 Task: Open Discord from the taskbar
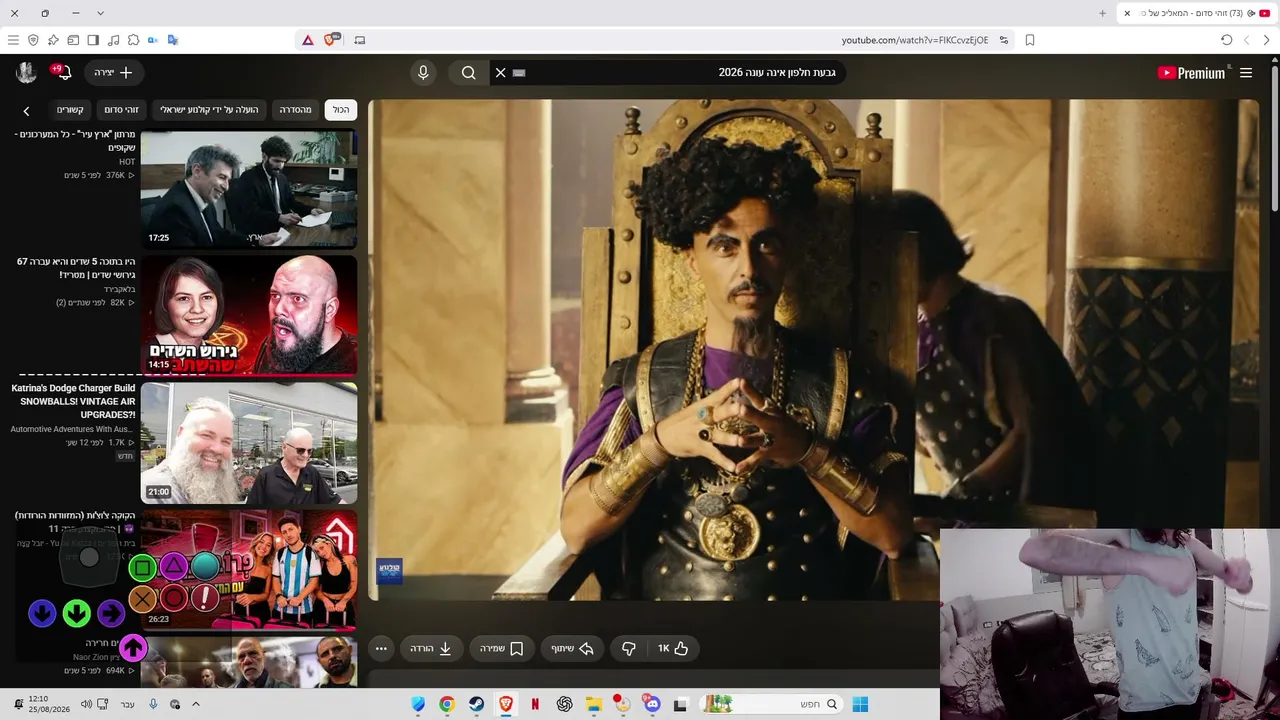click(652, 704)
